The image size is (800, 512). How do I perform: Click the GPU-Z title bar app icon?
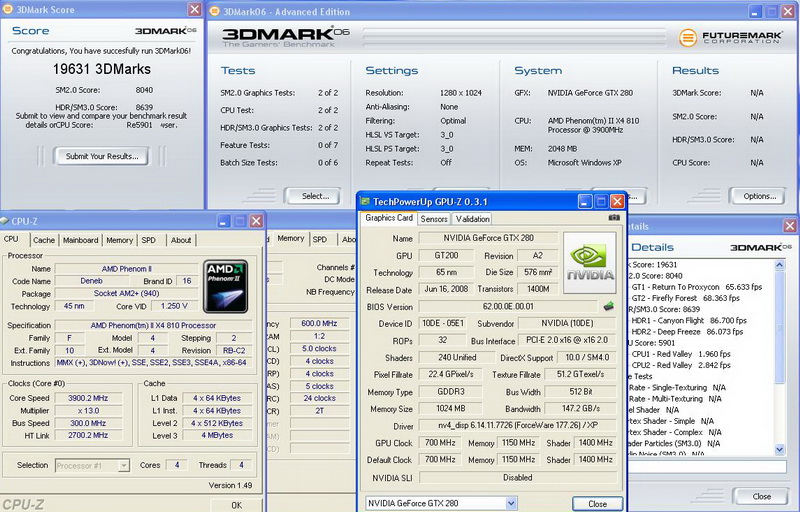pyautogui.click(x=365, y=201)
